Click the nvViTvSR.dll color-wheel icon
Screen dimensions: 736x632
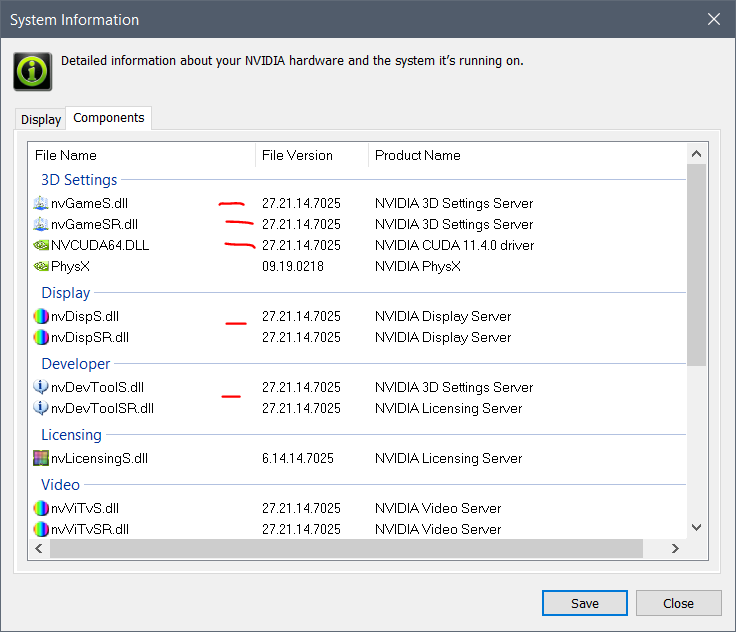click(x=41, y=529)
